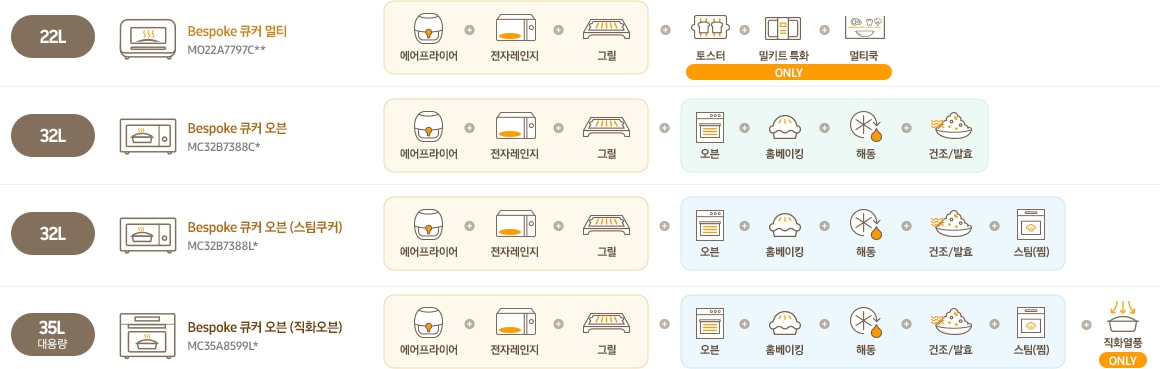This screenshot has height=369, width=1160.
Task: Click the ONLY badge under 토스터 group
Action: [x=789, y=72]
